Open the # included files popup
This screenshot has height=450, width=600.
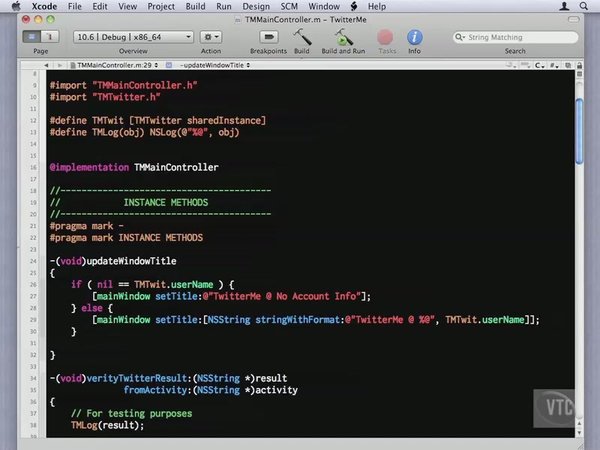(x=554, y=65)
